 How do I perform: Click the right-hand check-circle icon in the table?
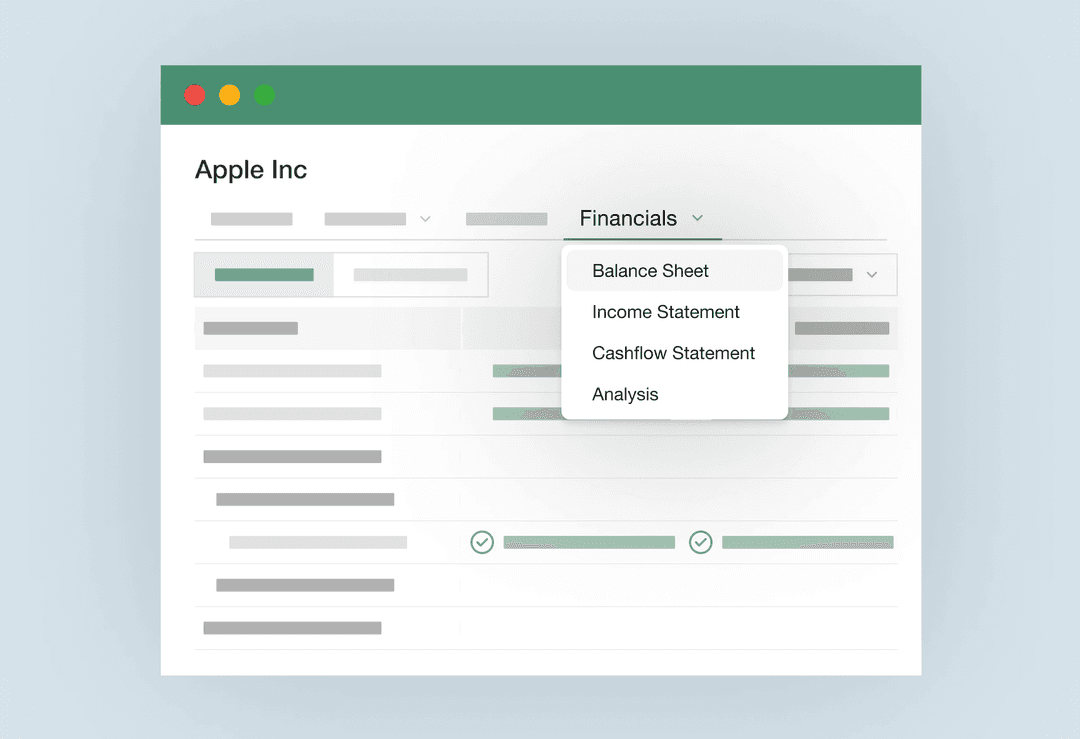(x=700, y=543)
